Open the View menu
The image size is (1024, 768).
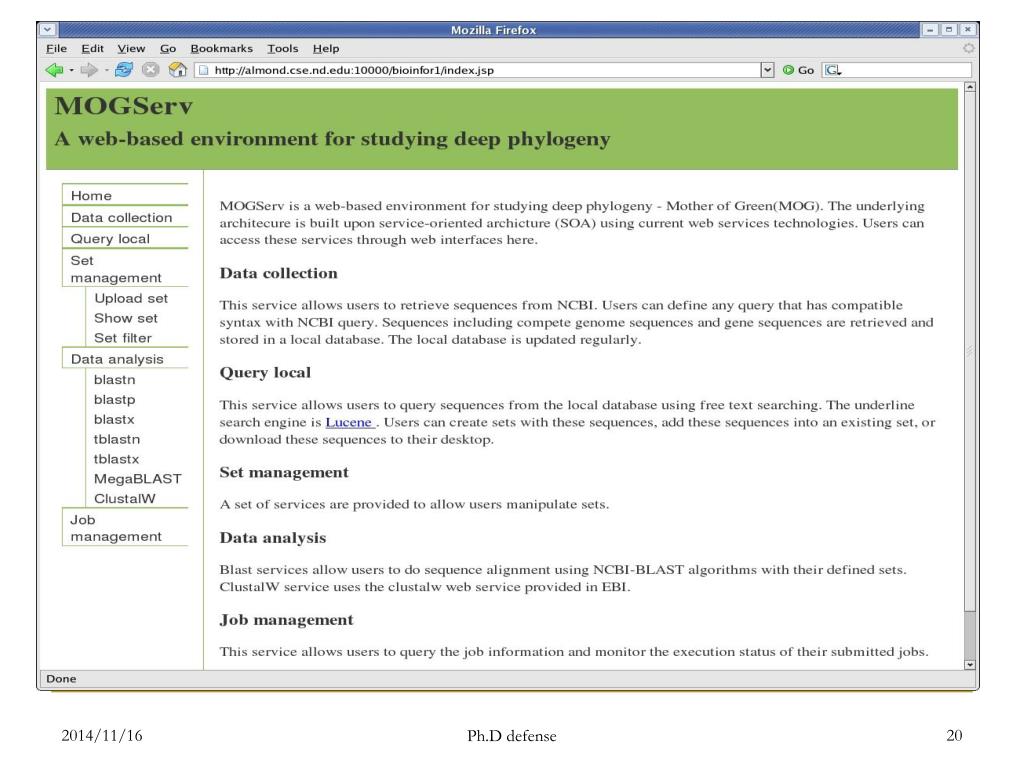131,48
